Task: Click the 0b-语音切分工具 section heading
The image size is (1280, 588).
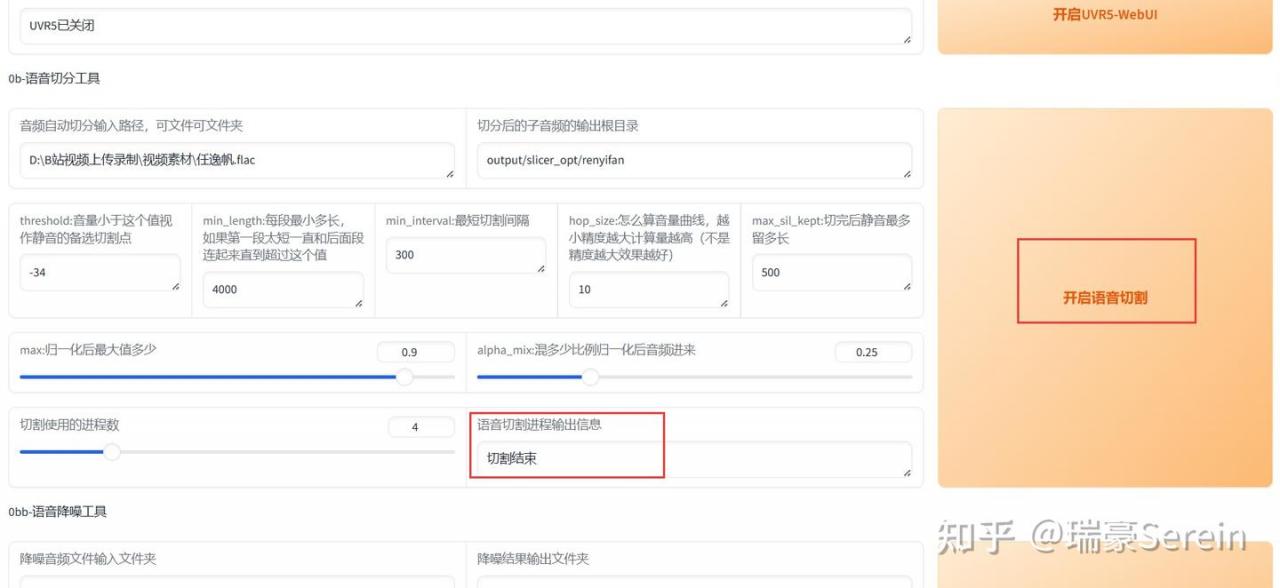Action: (54, 78)
